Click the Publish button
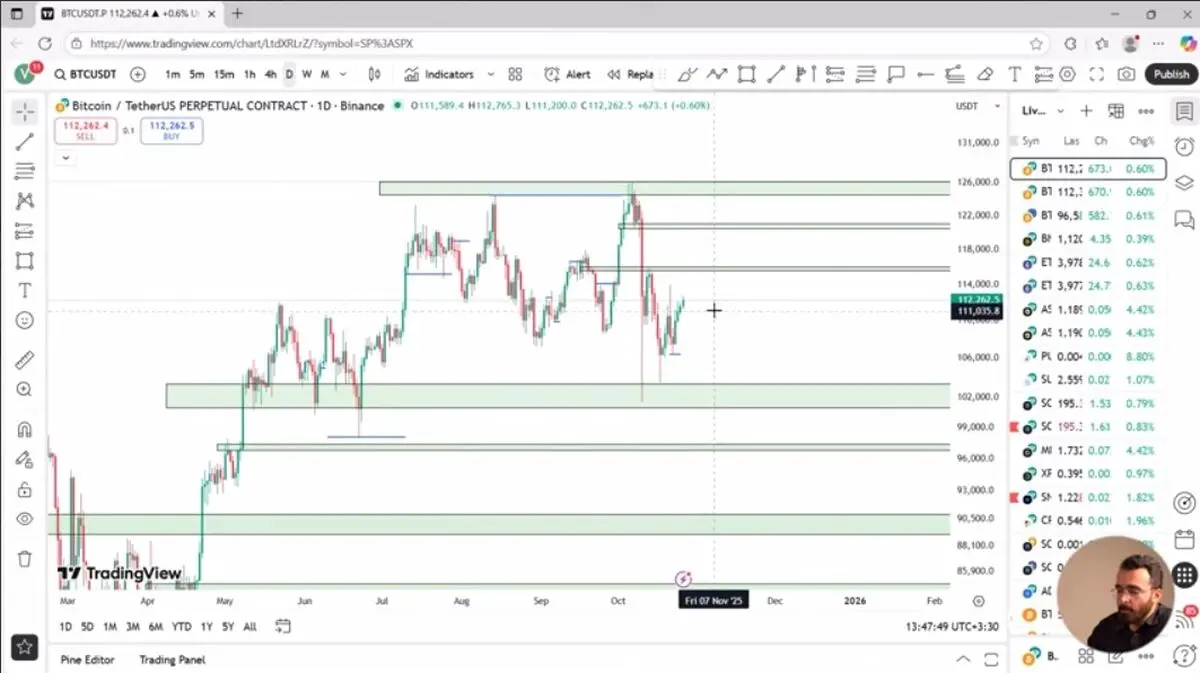 point(1171,74)
